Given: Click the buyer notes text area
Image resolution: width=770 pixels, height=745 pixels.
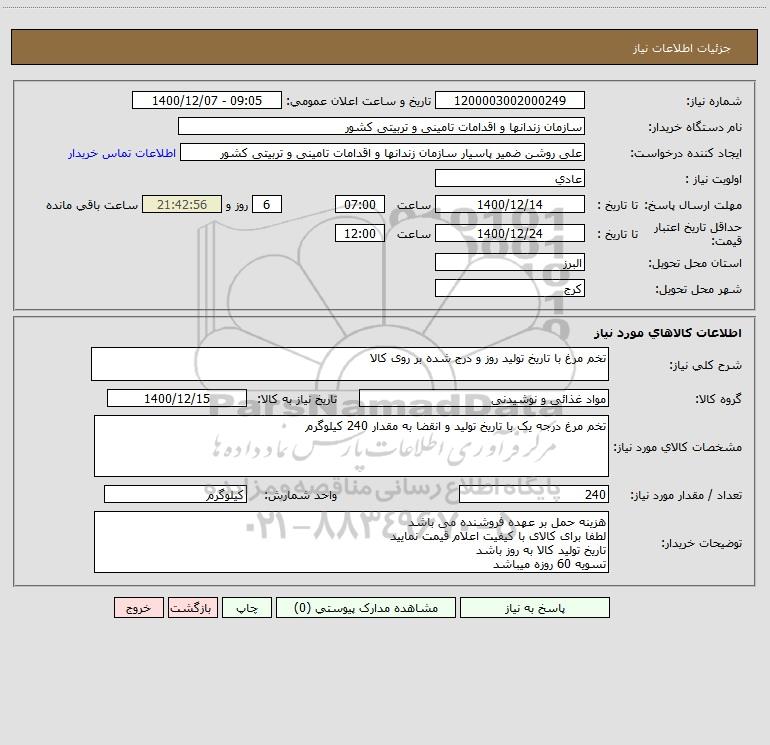Looking at the screenshot, I should tap(351, 542).
